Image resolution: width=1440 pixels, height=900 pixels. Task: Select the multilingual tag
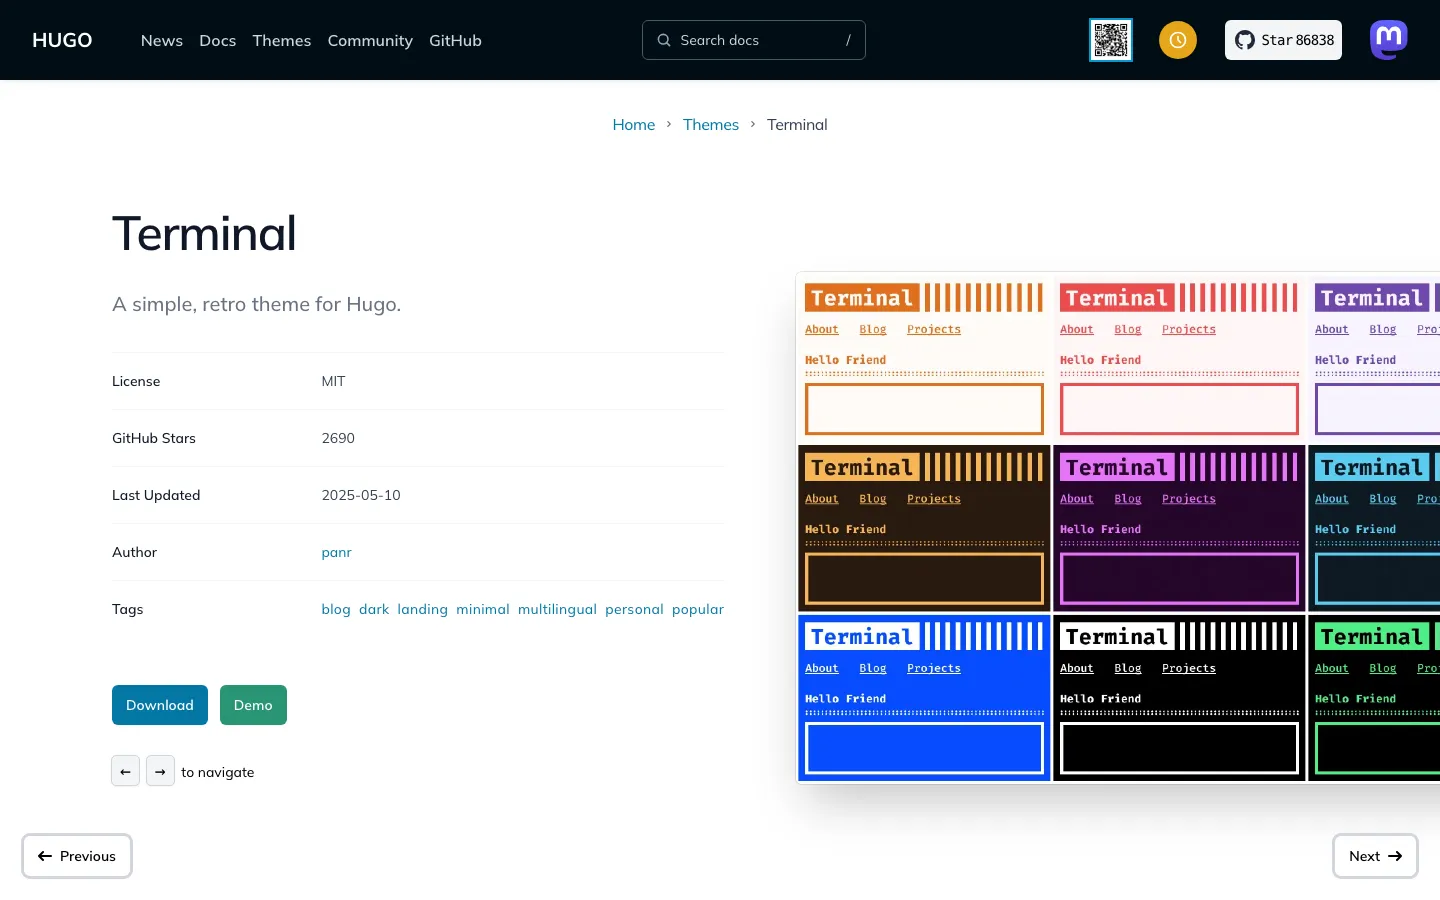557,609
